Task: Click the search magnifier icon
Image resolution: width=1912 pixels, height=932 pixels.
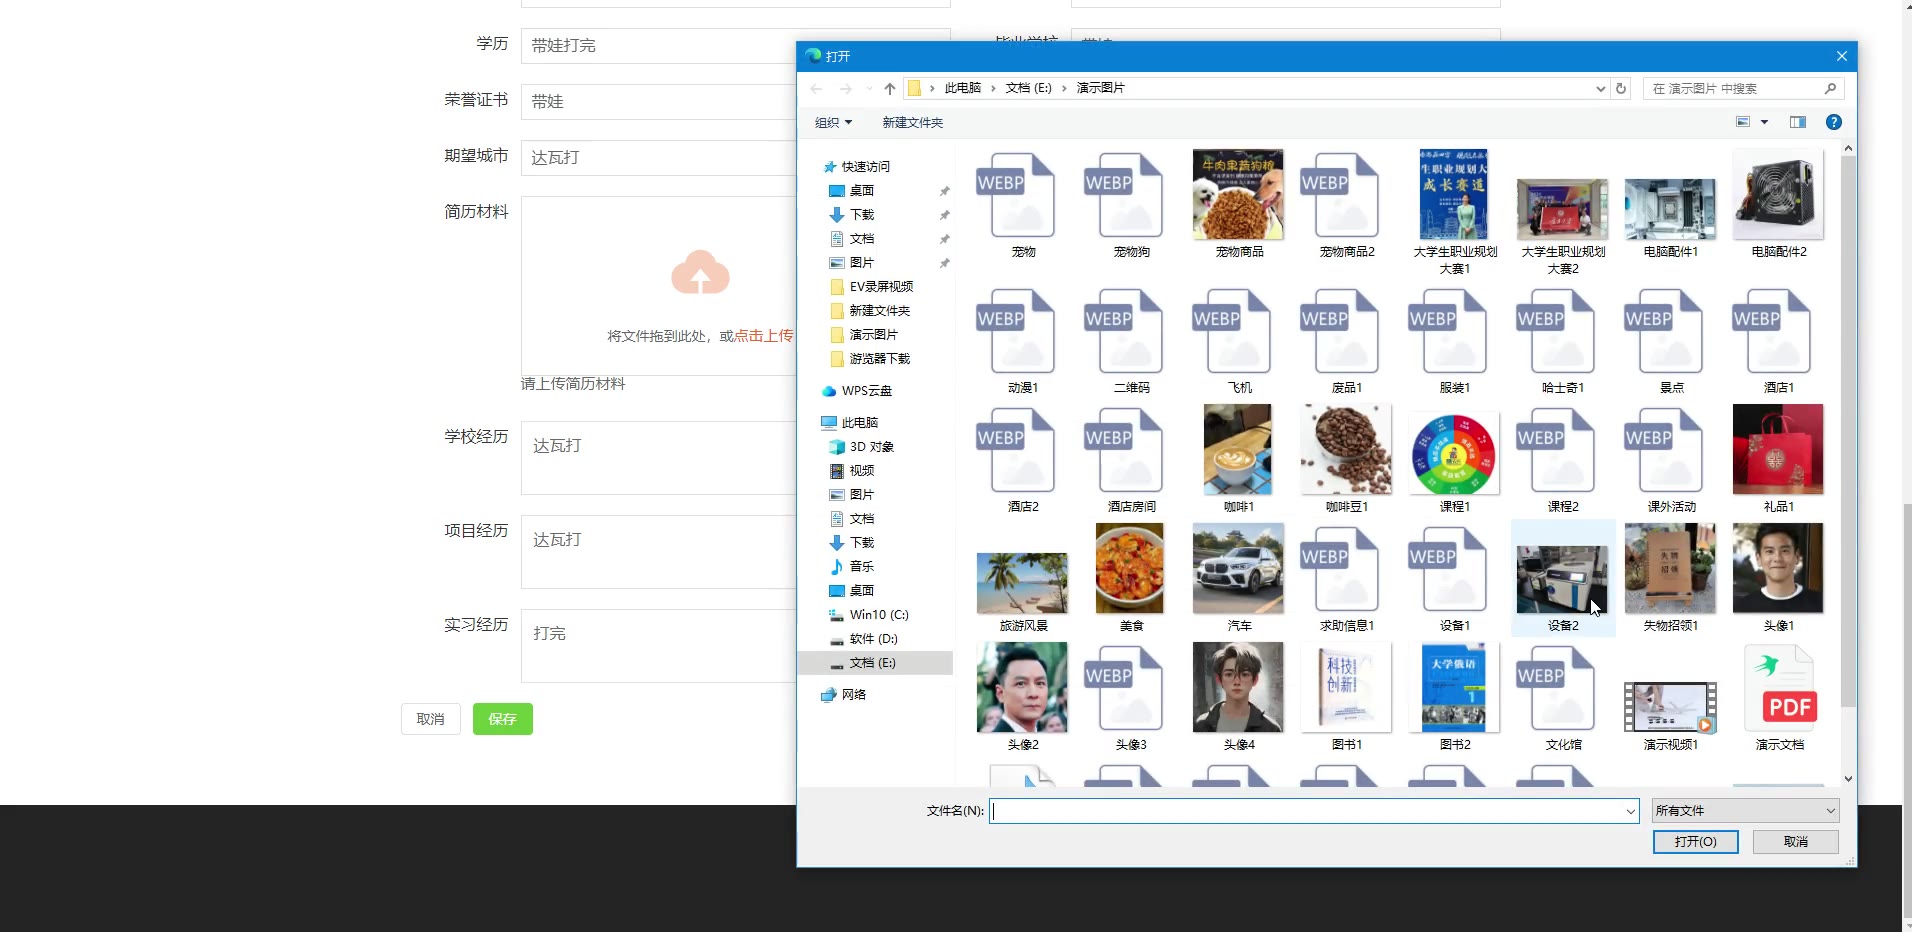Action: (x=1830, y=88)
